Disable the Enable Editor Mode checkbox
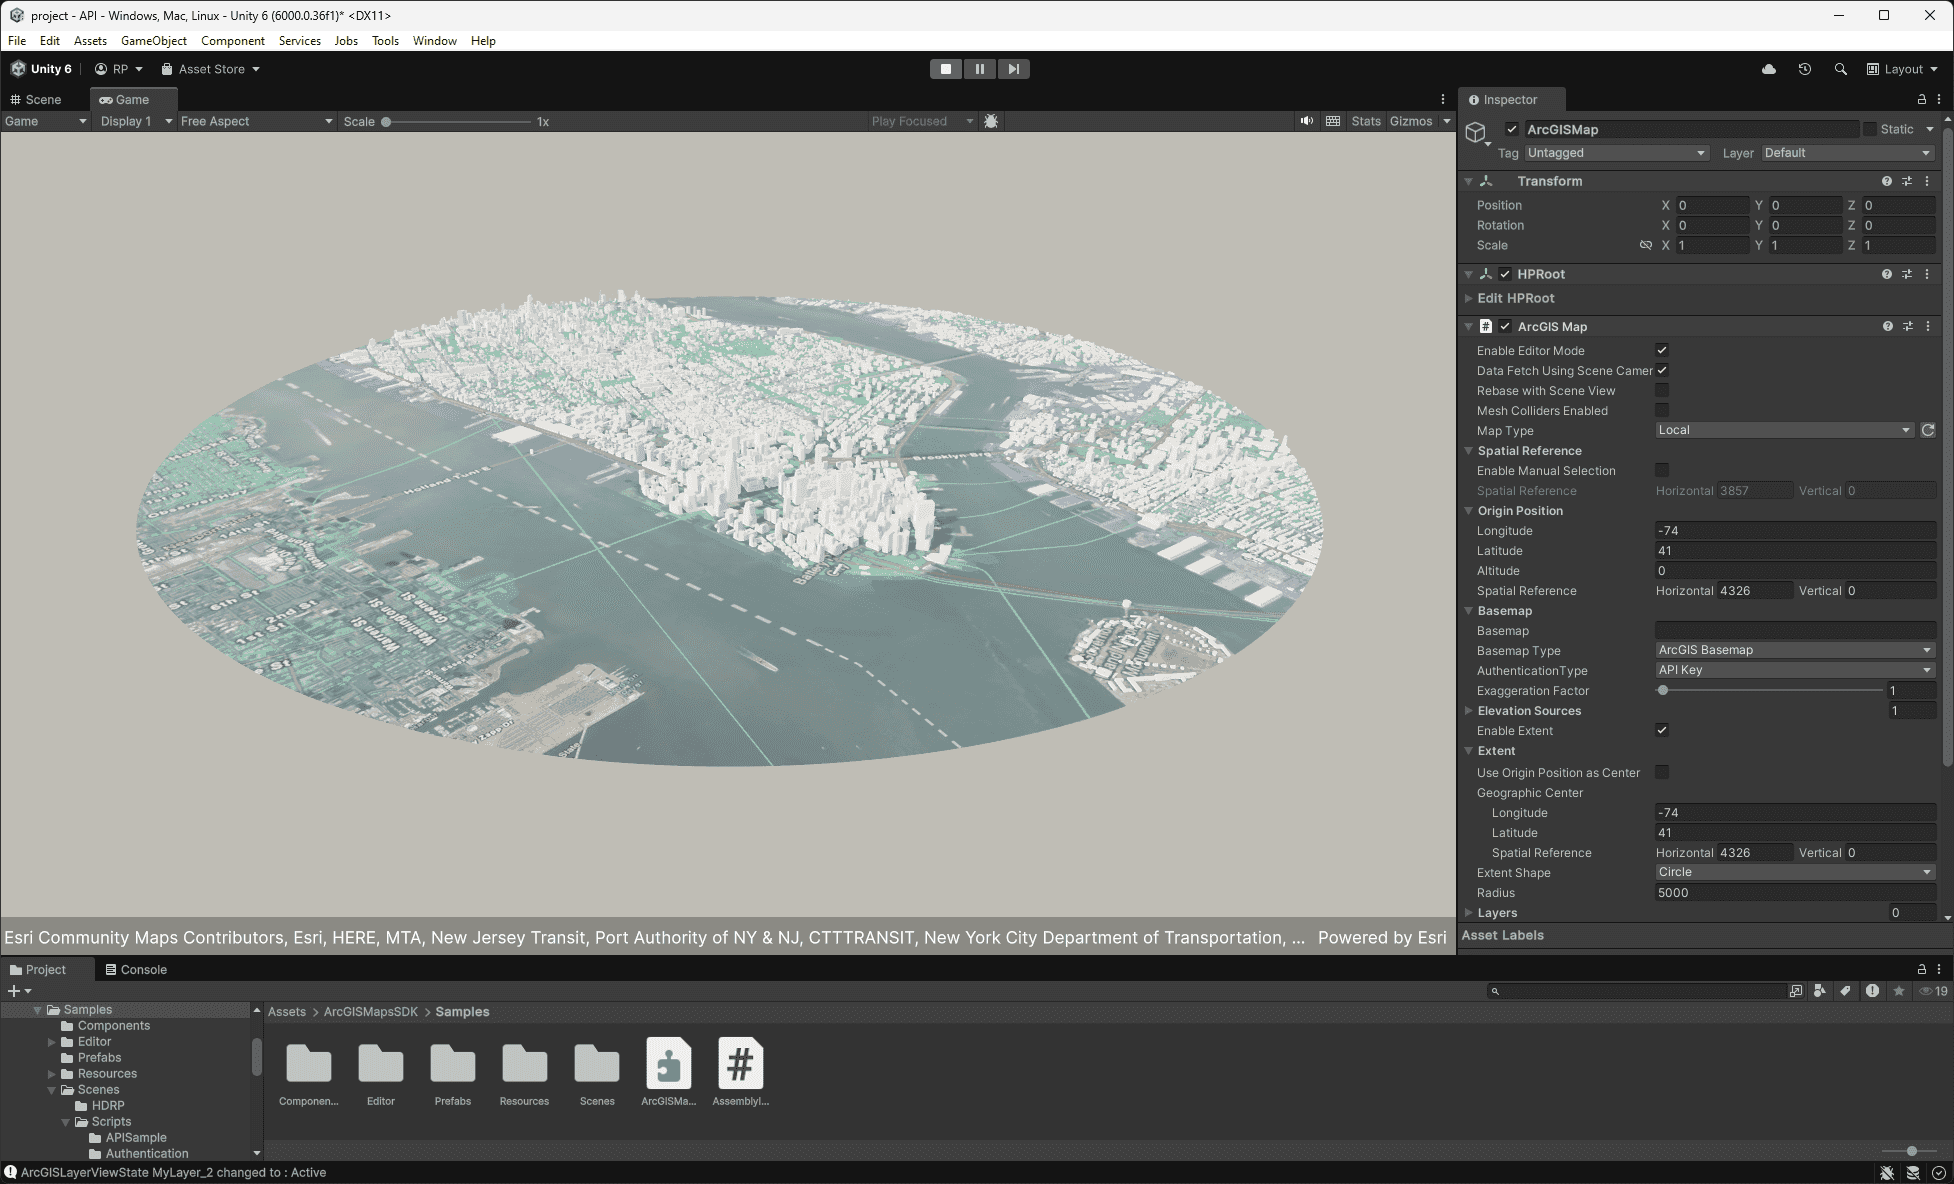Viewport: 1954px width, 1184px height. tap(1661, 350)
